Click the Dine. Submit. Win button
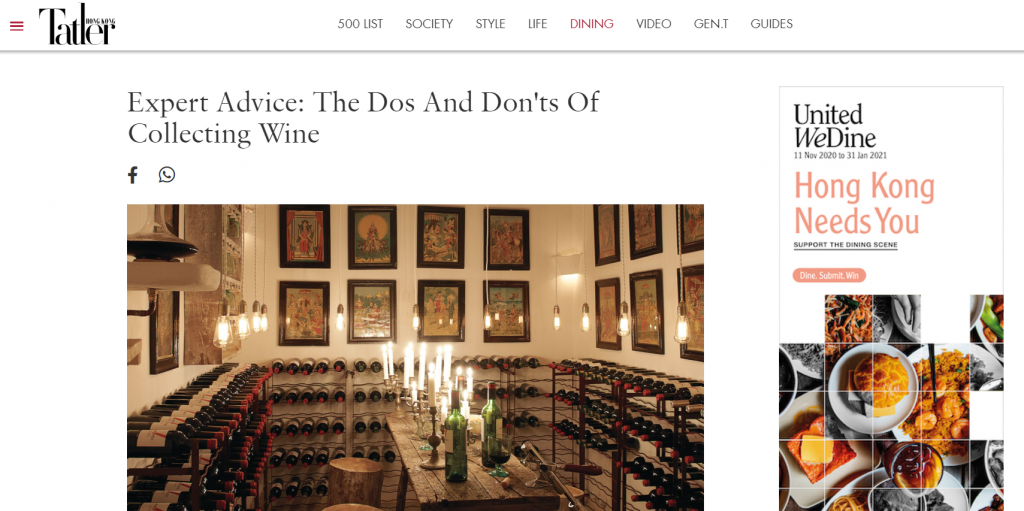Screen dimensions: 1024x511 point(829,276)
